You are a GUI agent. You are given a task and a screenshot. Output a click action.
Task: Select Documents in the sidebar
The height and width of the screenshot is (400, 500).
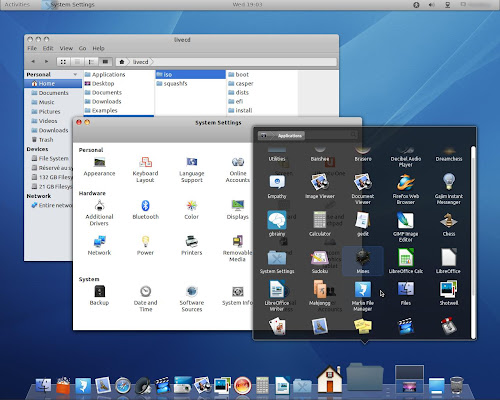53,93
